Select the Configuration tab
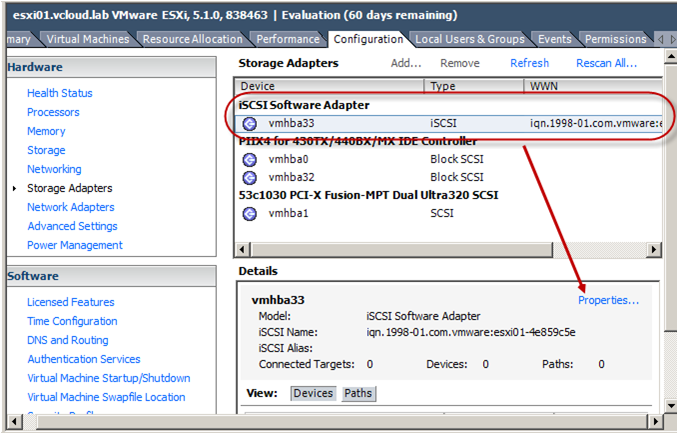 [368, 39]
